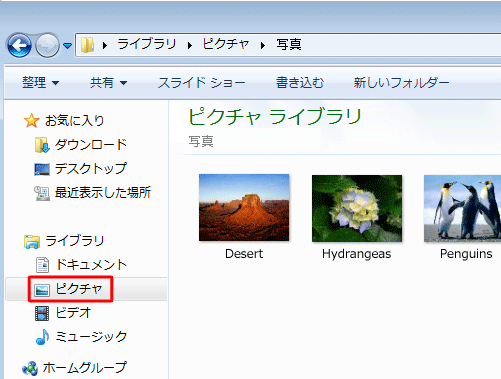Click the ドキュメント page icon

point(42,265)
